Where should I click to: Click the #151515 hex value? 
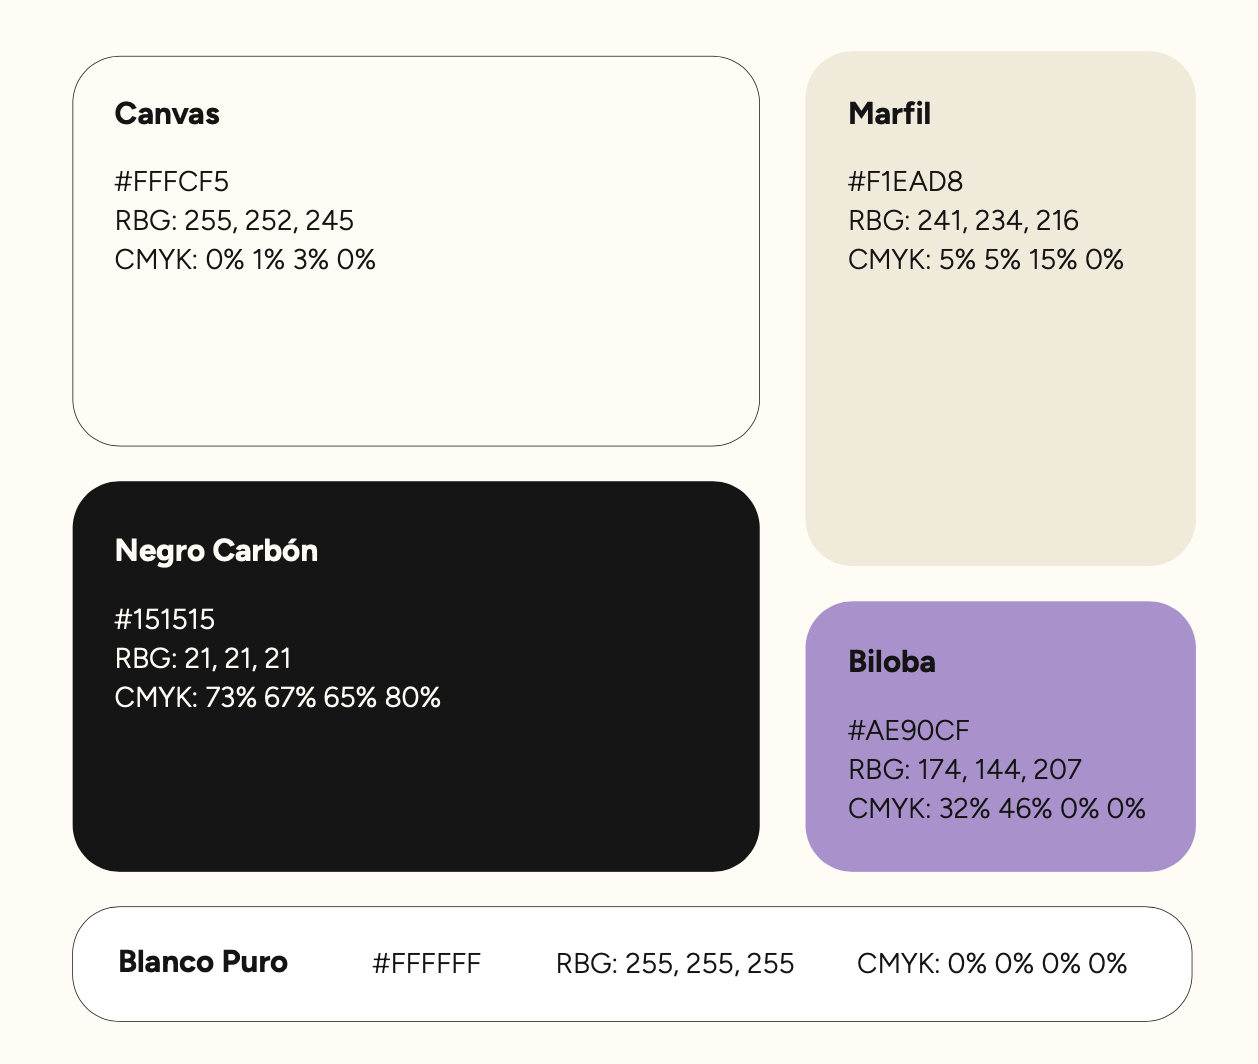[165, 620]
